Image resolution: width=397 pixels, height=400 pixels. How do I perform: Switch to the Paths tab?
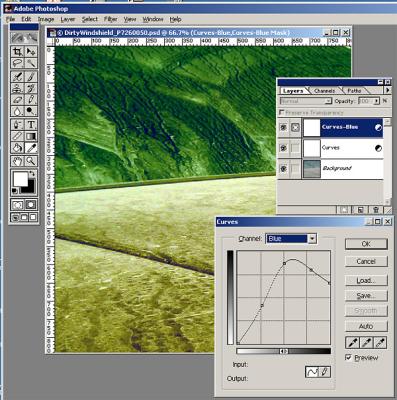tap(354, 91)
